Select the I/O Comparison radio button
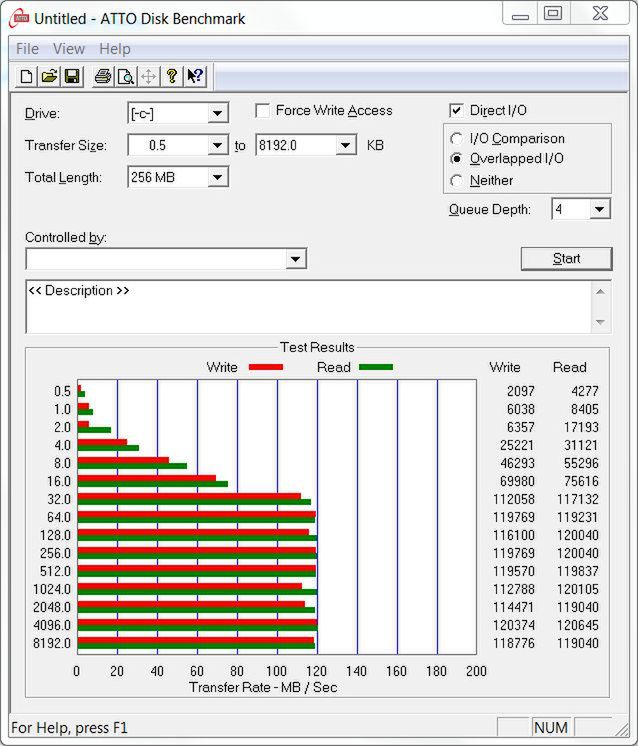 pyautogui.click(x=456, y=138)
